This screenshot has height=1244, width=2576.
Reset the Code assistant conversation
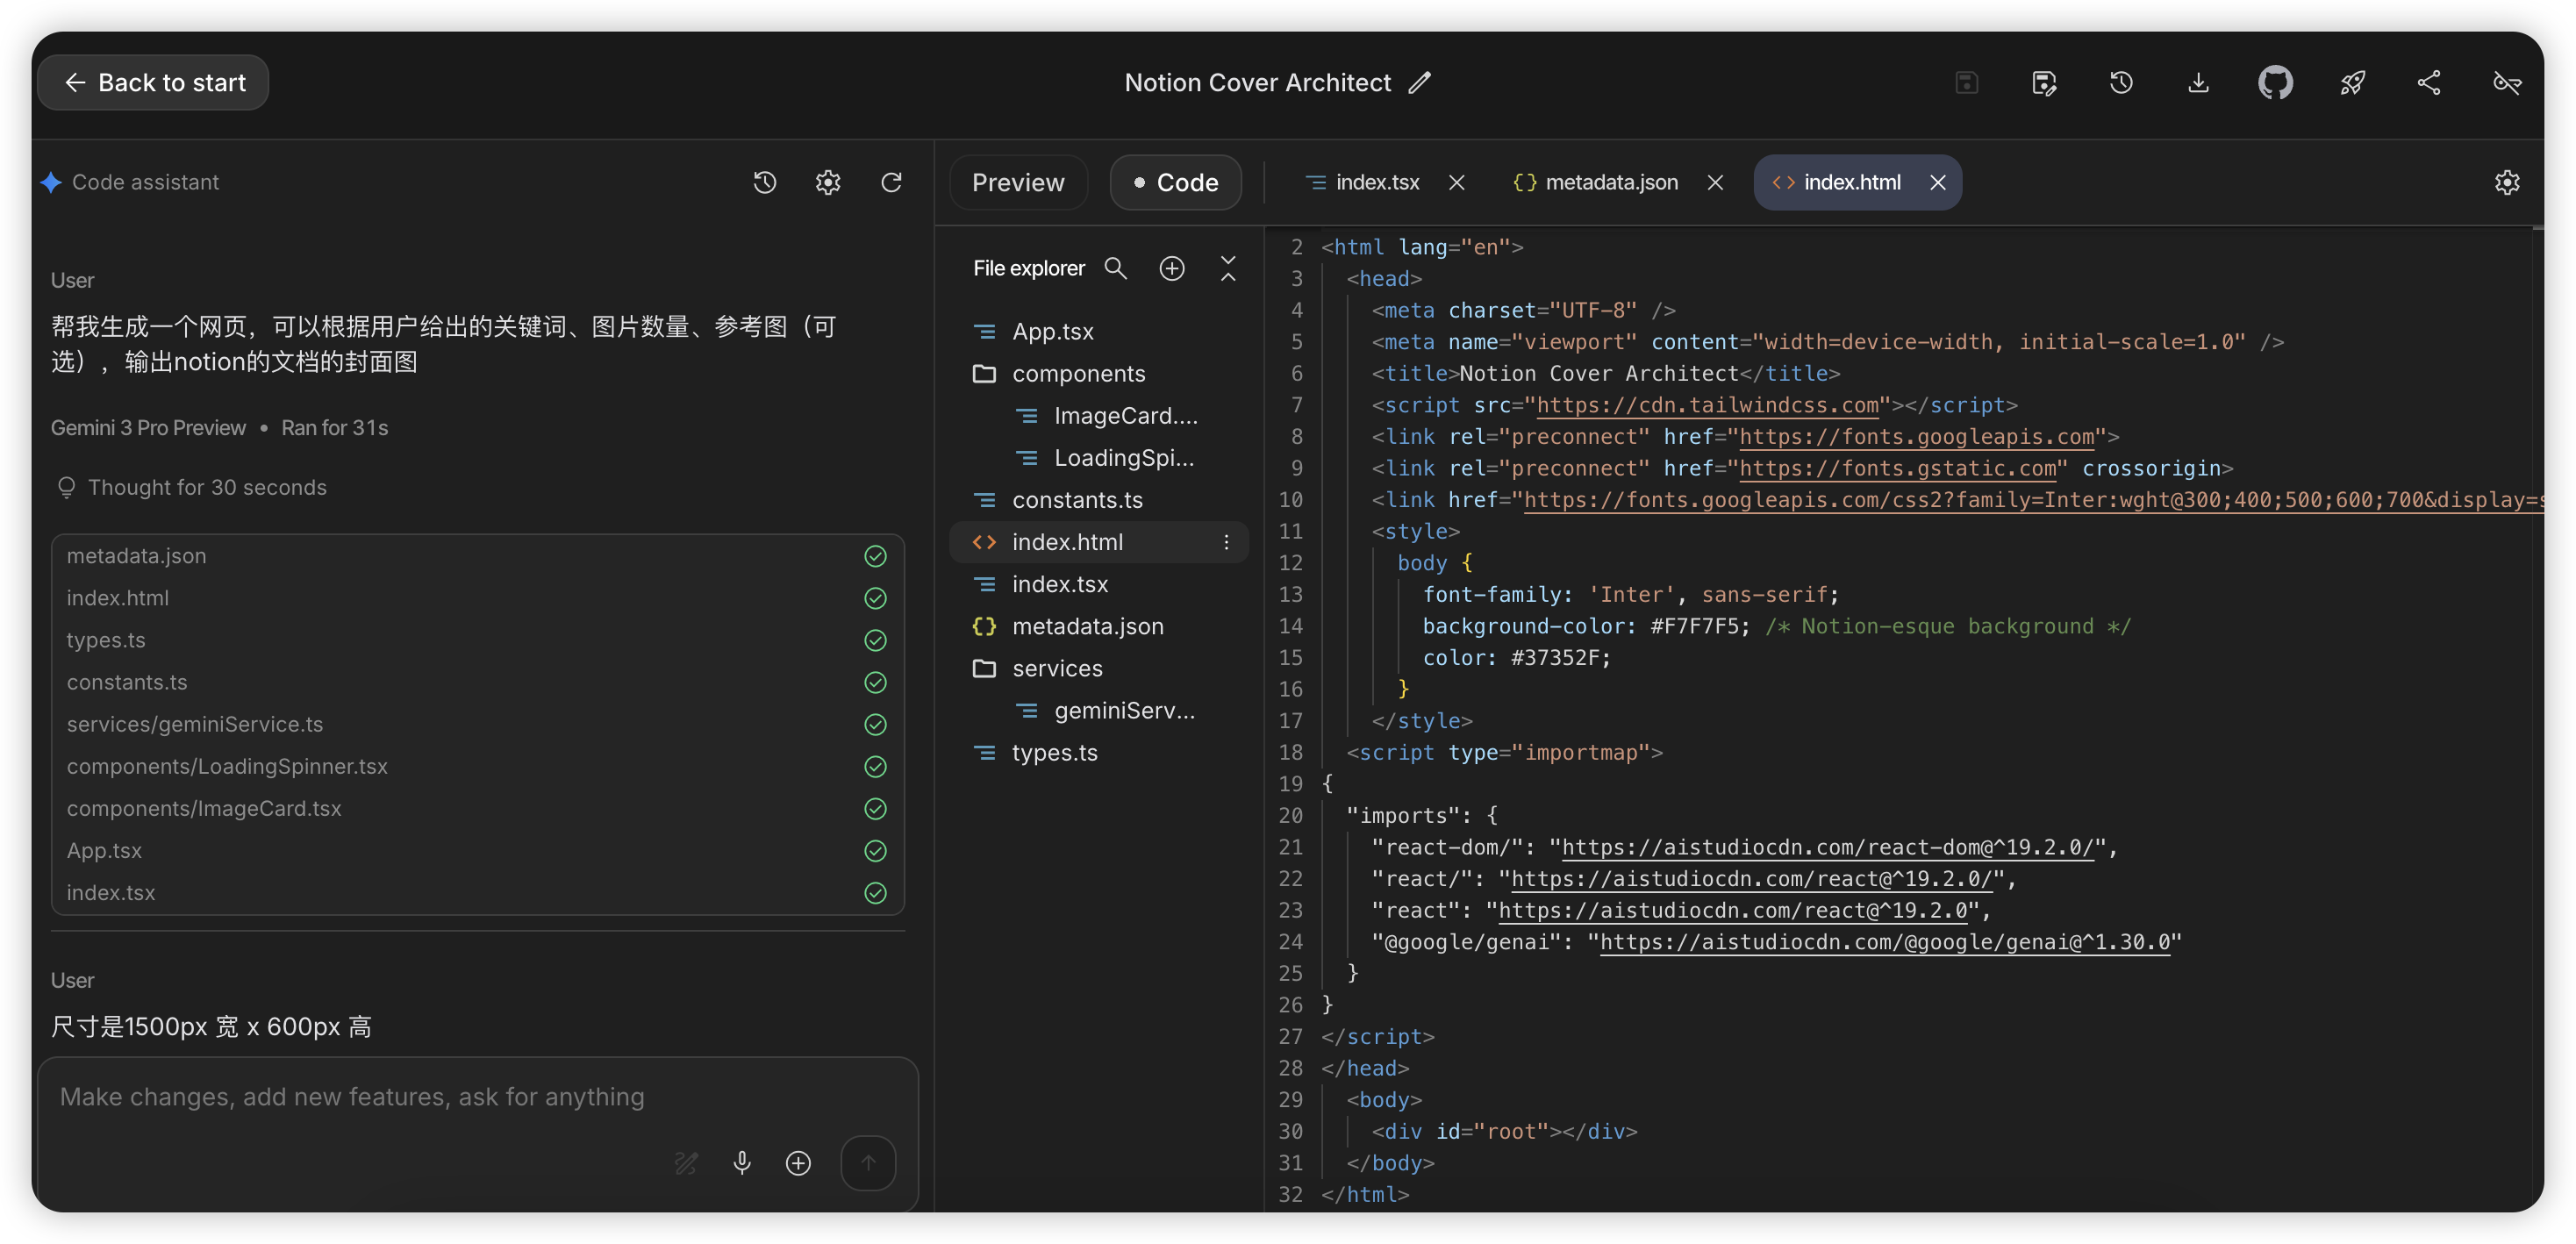891,182
